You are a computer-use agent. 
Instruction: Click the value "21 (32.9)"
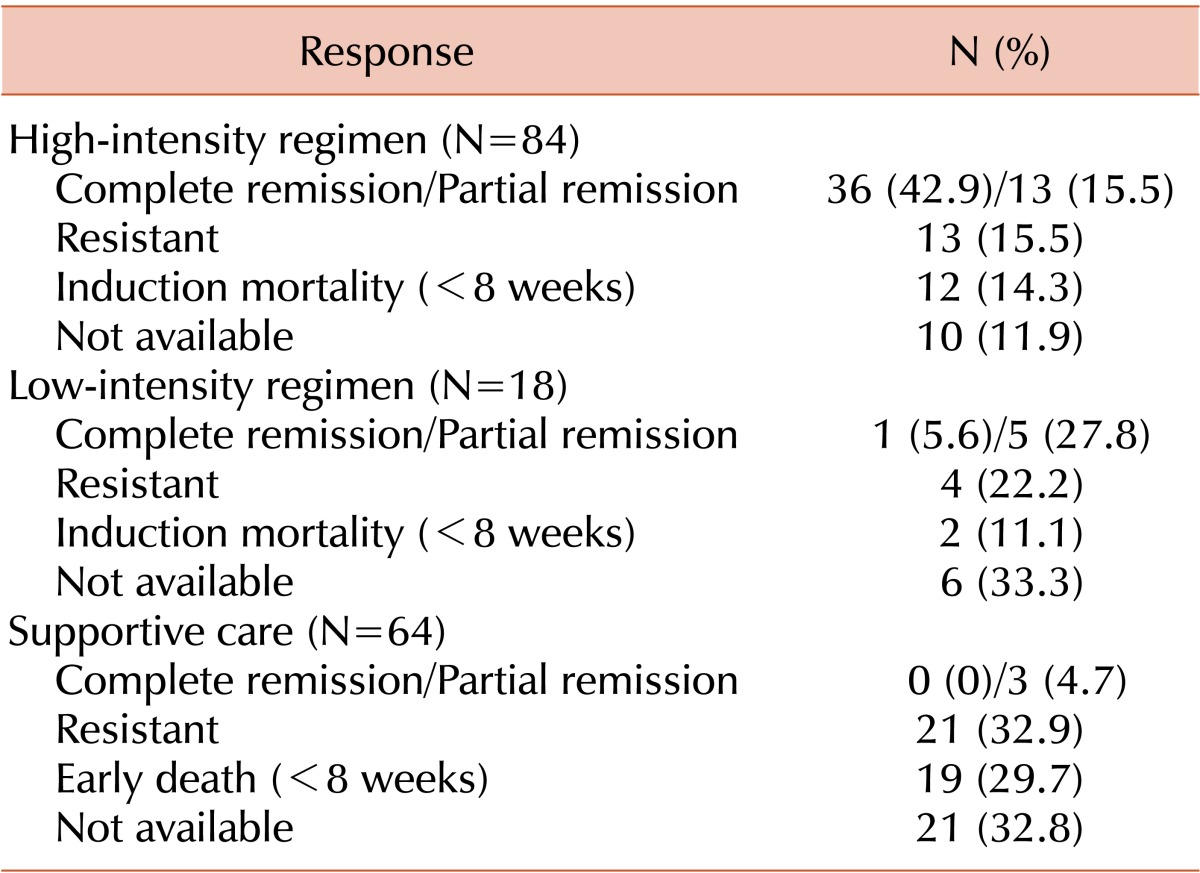coord(996,730)
